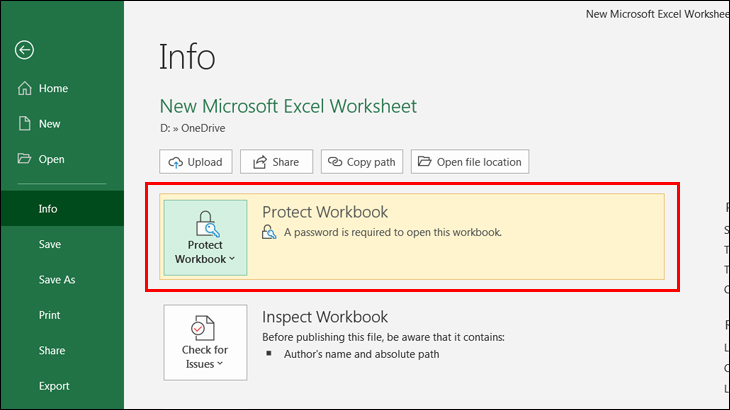Click the Open folder icon

coord(26,159)
